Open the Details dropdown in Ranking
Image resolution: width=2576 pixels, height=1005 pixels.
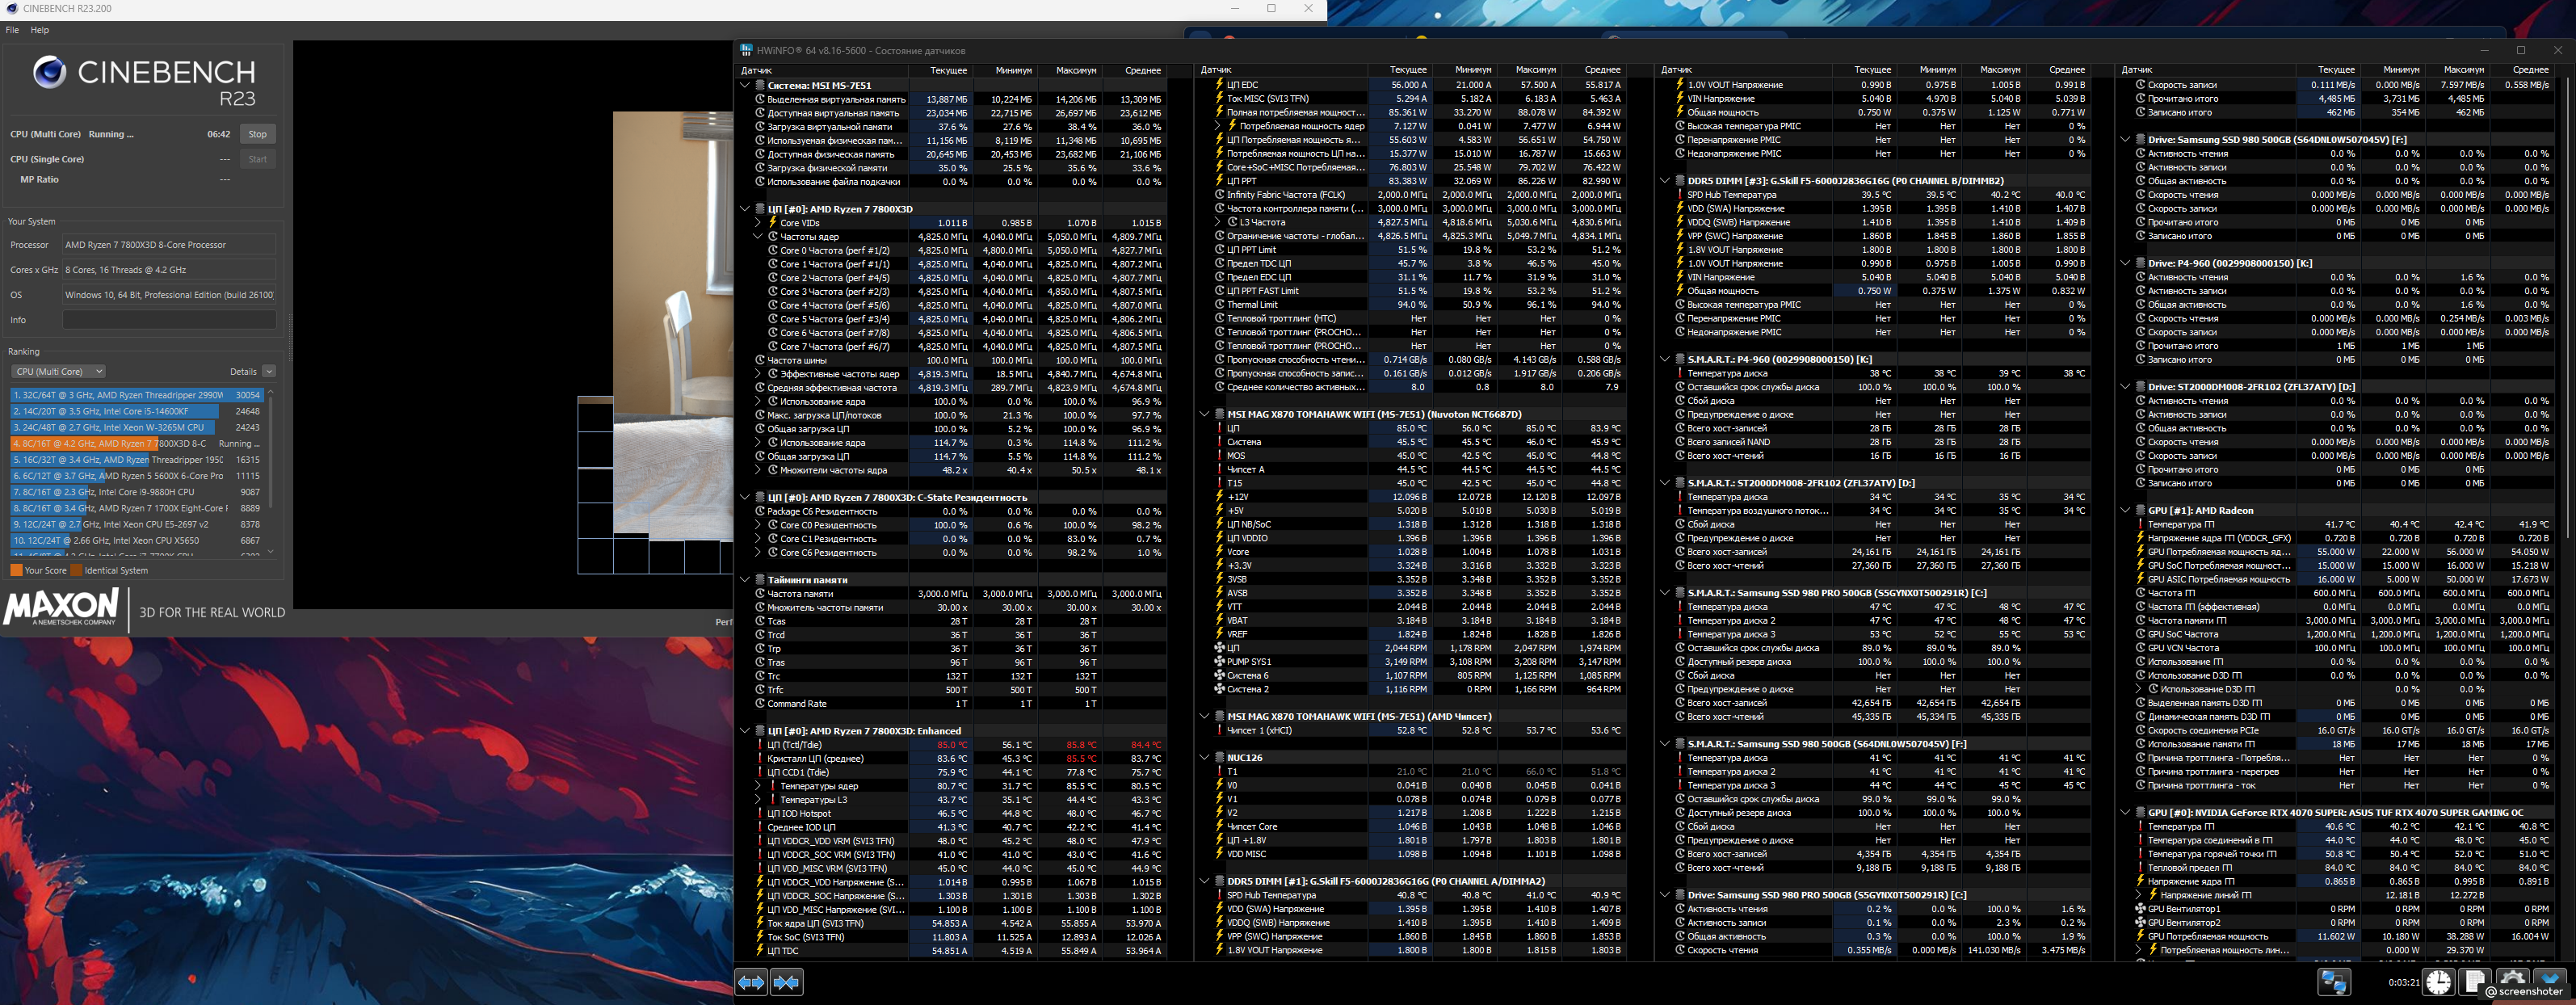tap(269, 371)
